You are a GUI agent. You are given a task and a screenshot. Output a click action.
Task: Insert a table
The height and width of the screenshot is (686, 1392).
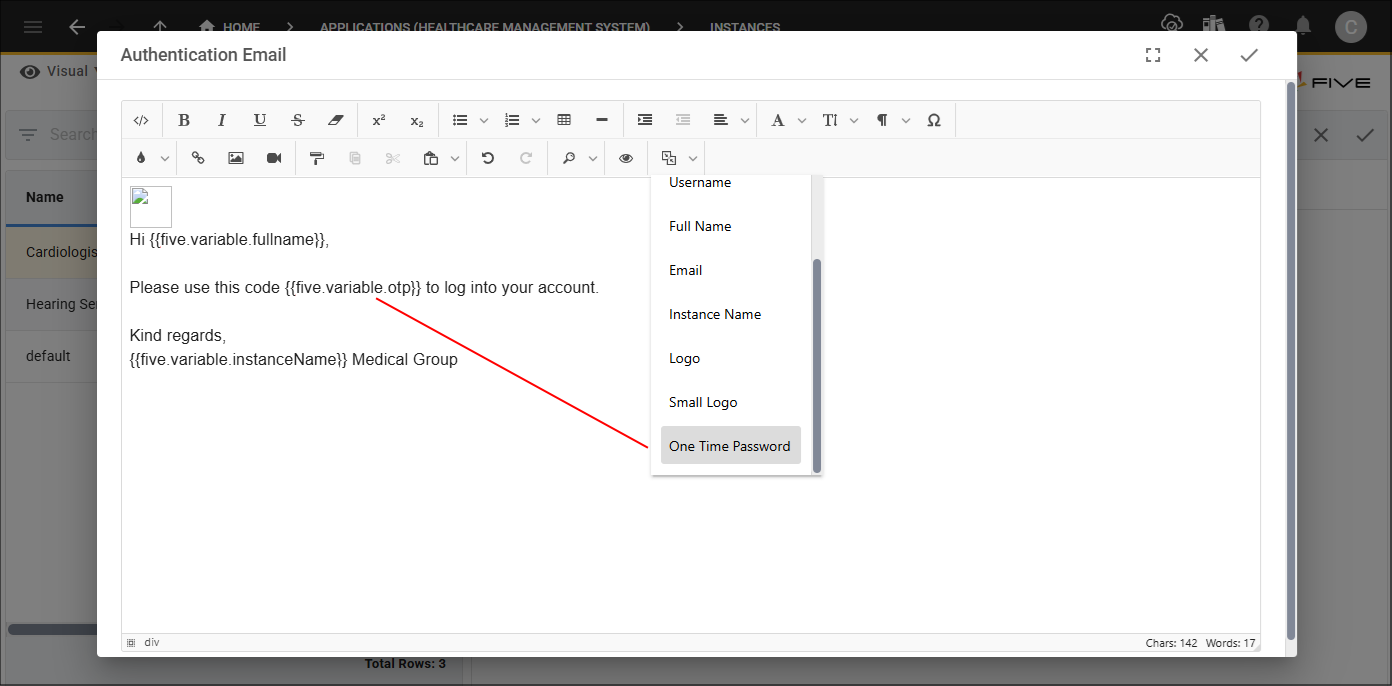tap(564, 120)
